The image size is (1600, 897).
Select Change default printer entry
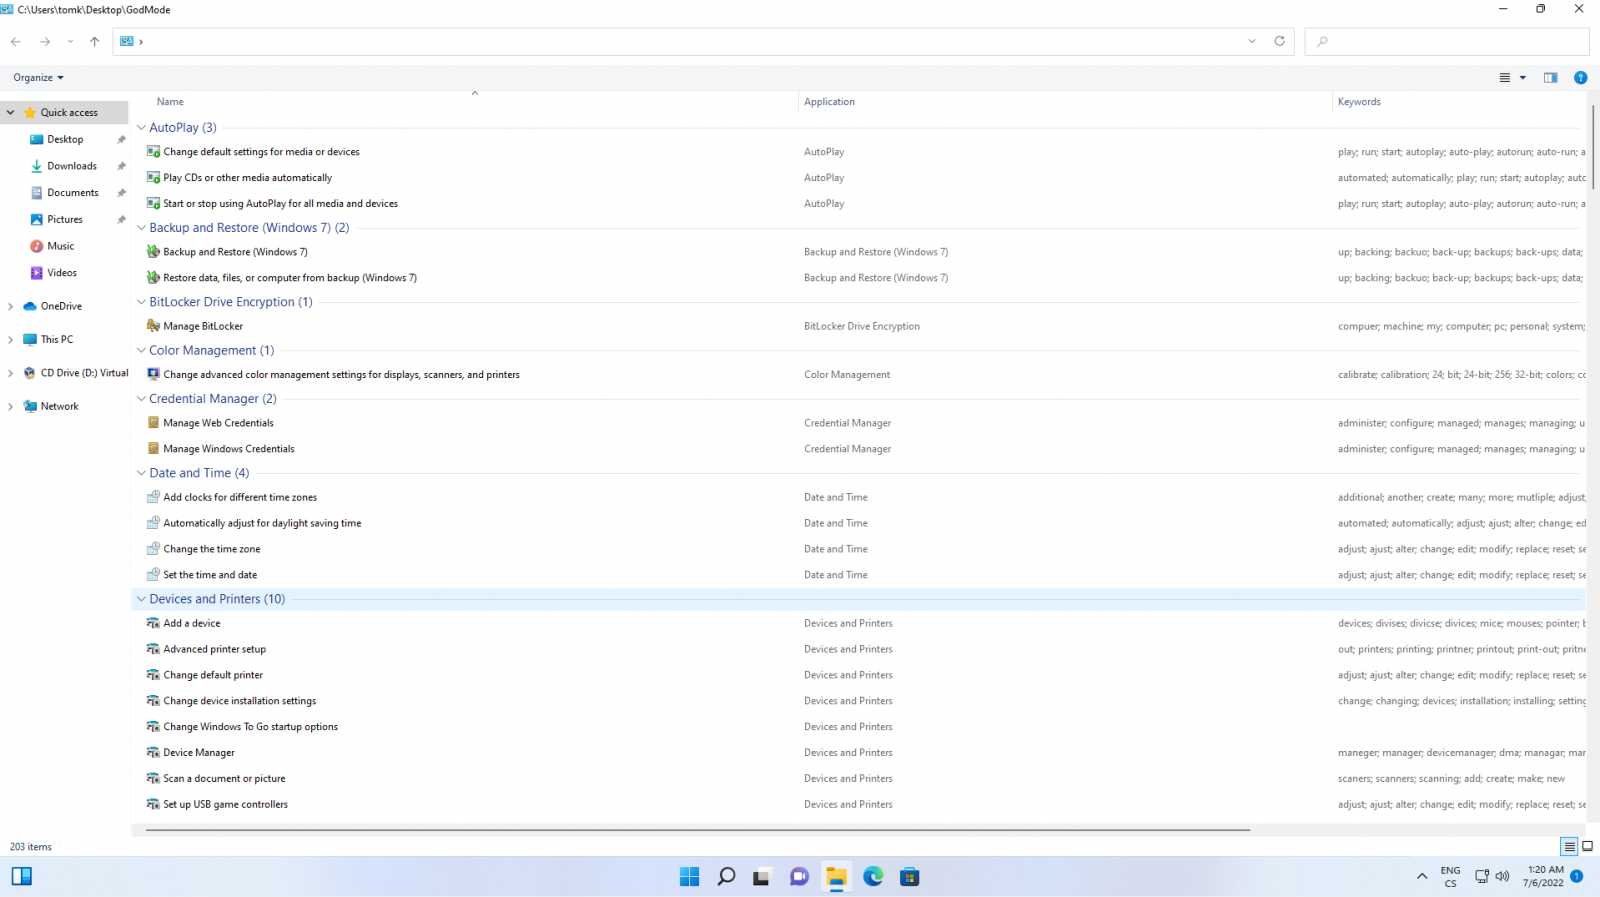pos(213,675)
